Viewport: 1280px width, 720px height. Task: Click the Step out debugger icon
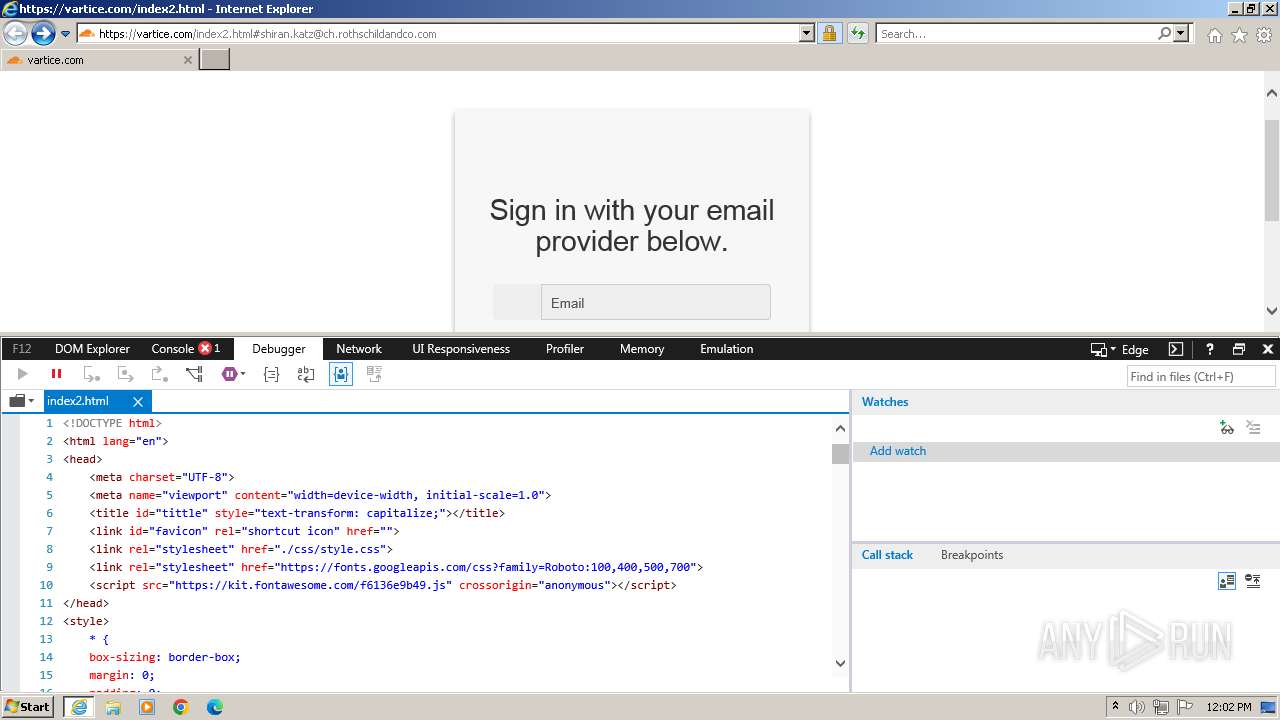(159, 374)
